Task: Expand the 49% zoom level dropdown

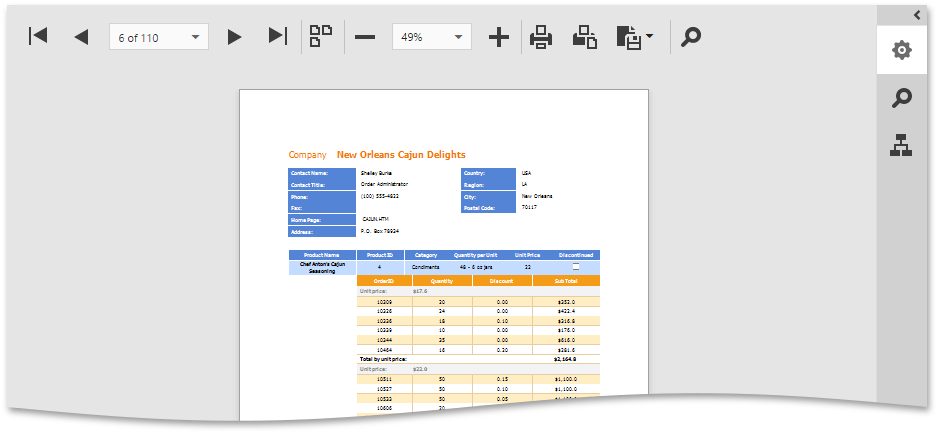Action: pyautogui.click(x=459, y=37)
